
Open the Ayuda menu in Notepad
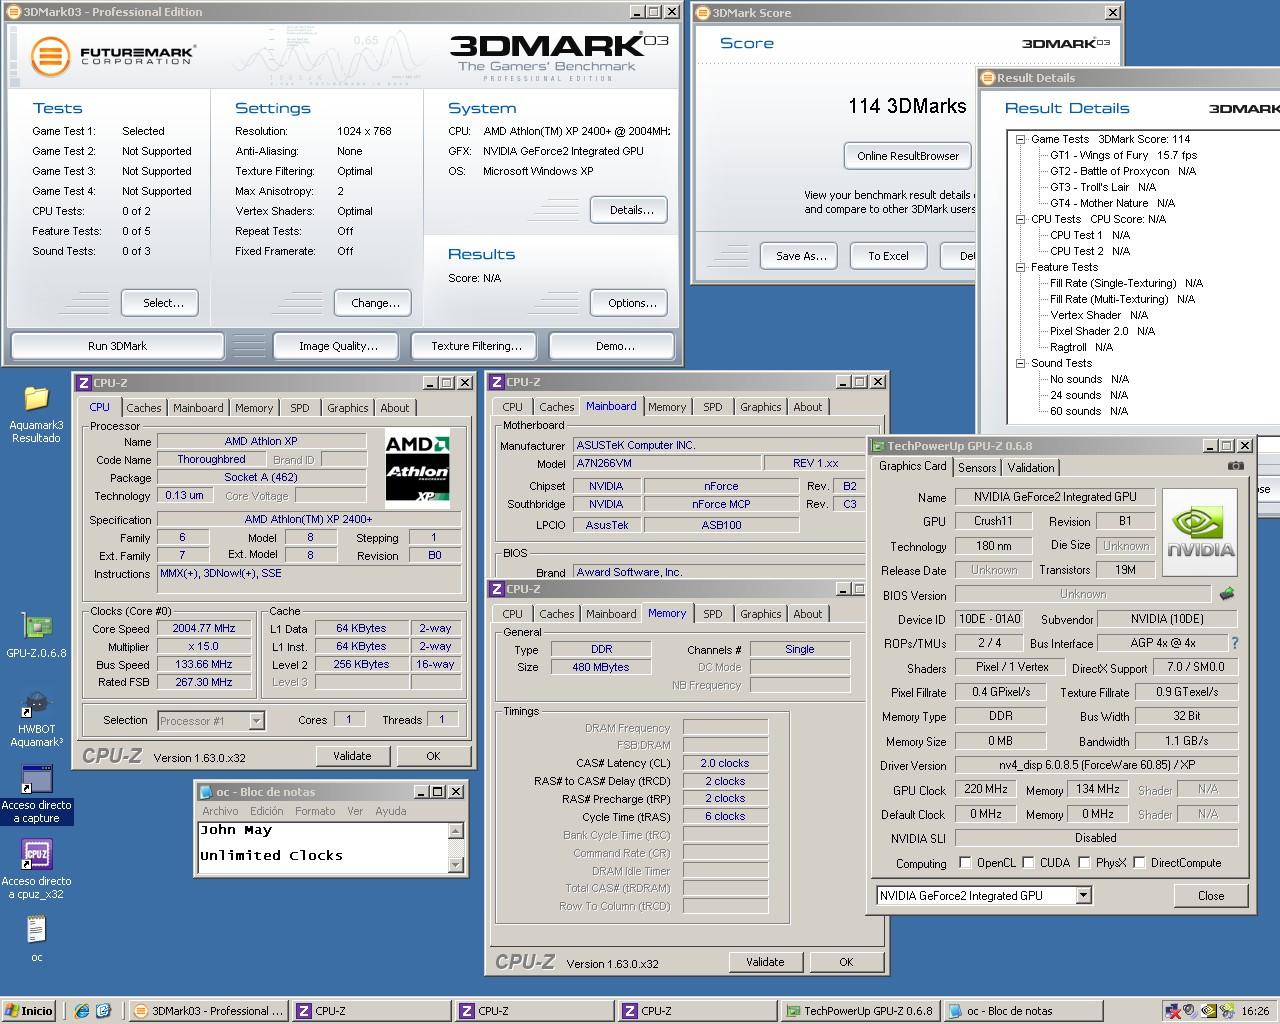390,811
